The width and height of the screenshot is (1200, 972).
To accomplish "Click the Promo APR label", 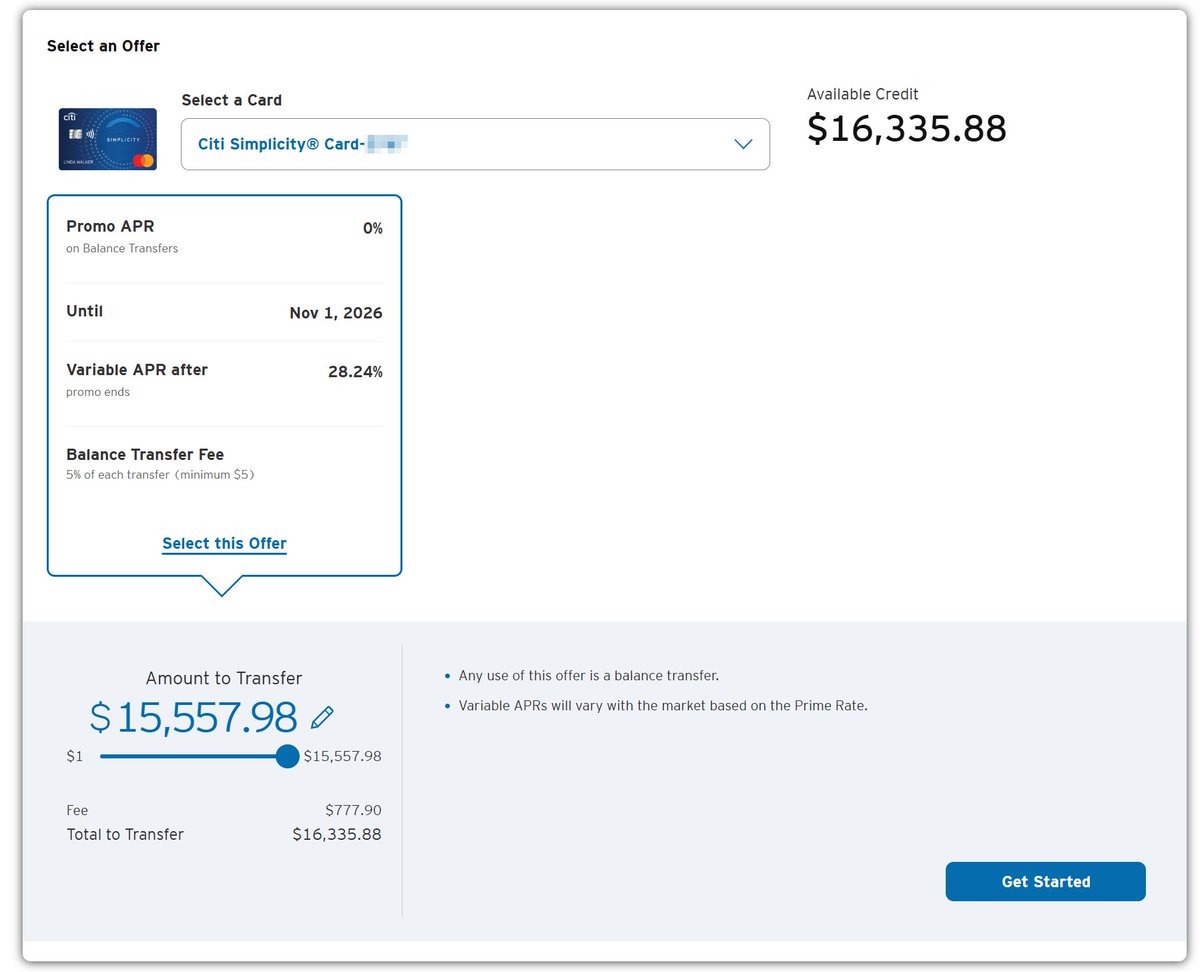I will click(x=110, y=226).
